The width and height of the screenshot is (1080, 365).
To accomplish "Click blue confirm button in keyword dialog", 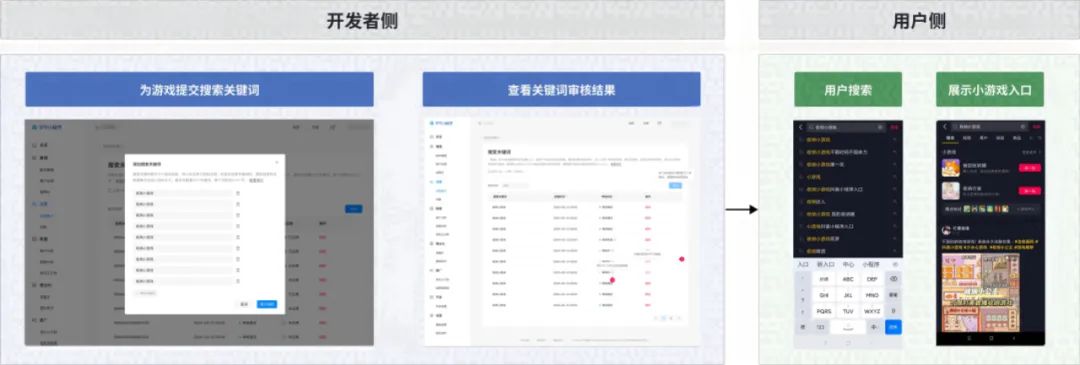I will (267, 304).
